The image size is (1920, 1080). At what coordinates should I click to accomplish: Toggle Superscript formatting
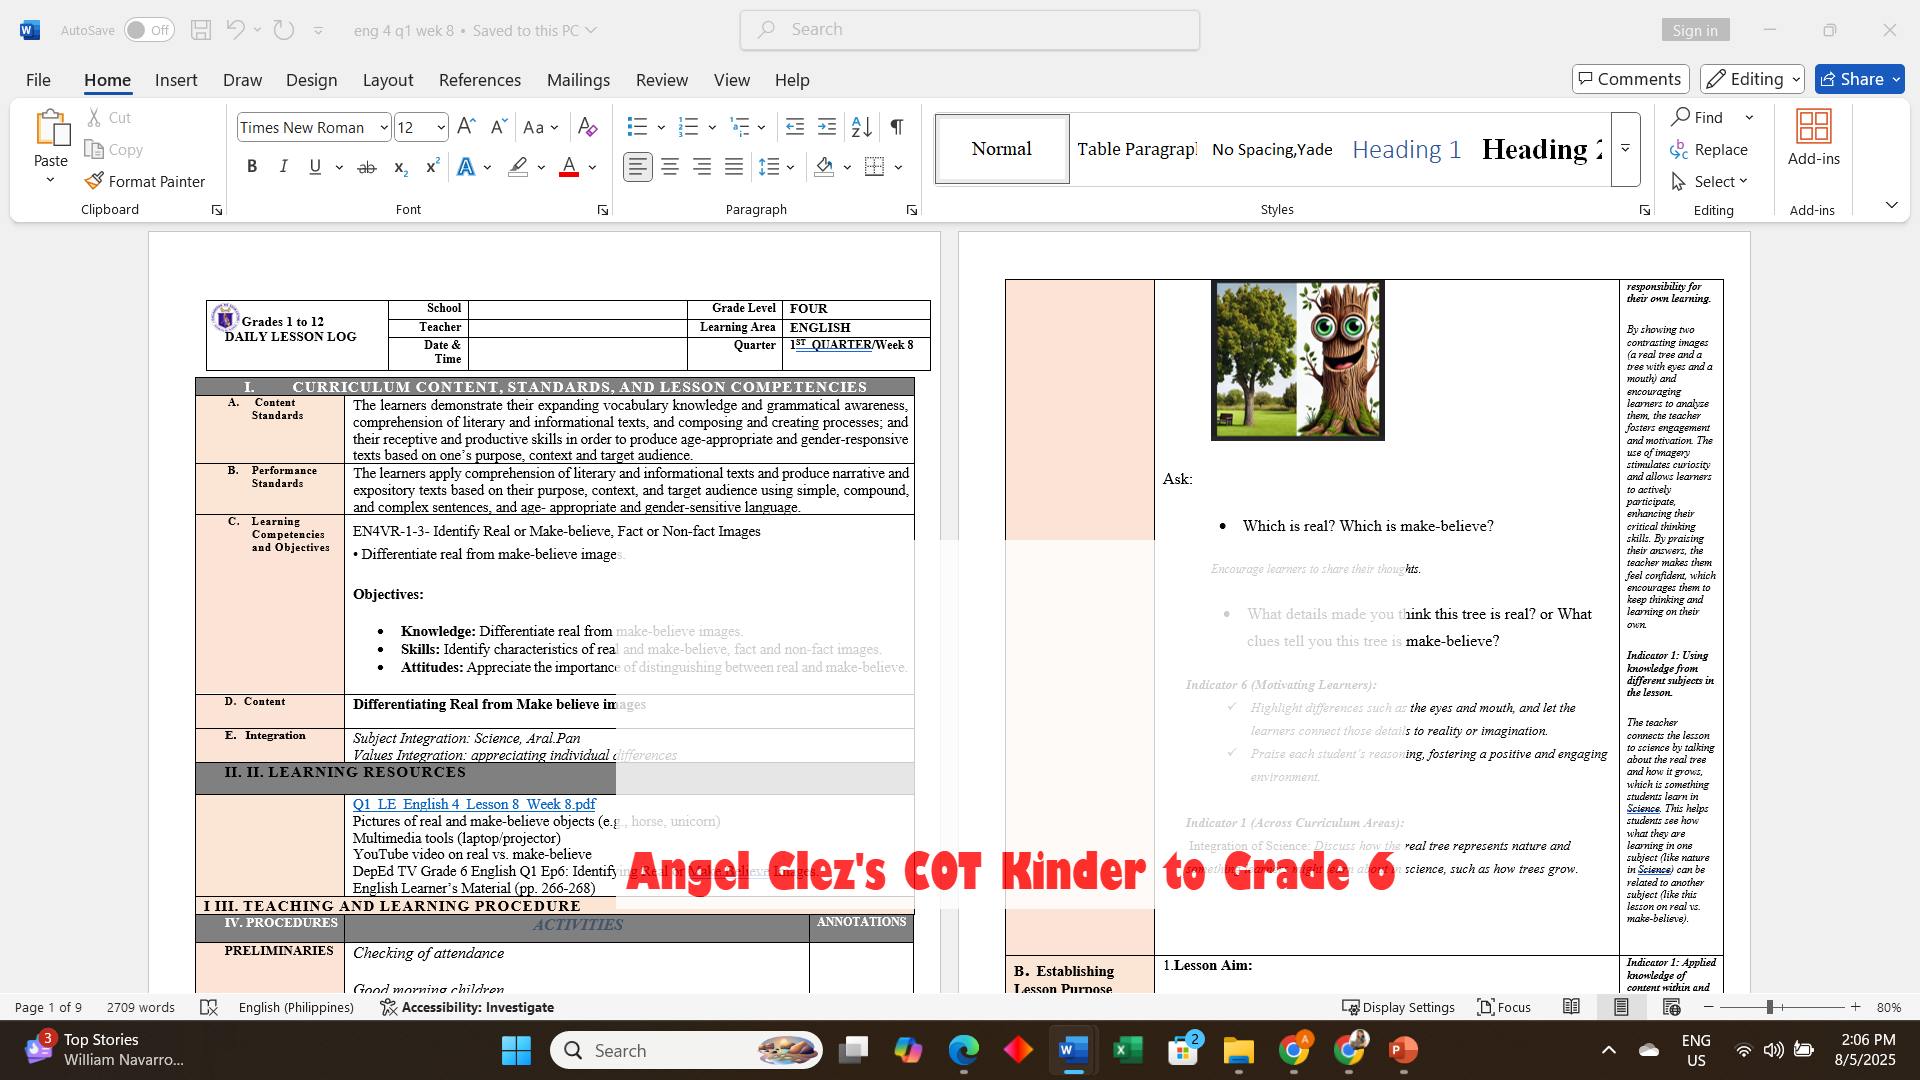[432, 167]
